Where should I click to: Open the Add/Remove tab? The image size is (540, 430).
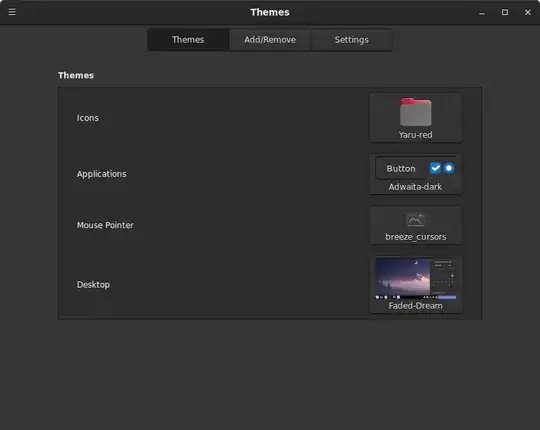coord(270,40)
